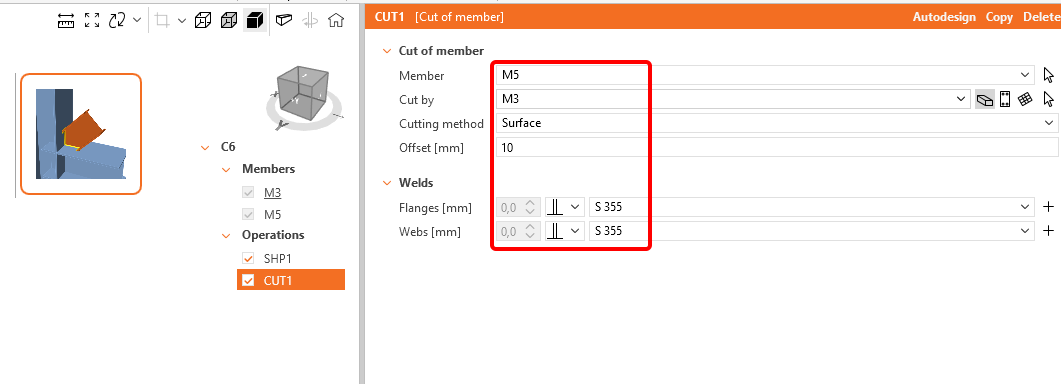This screenshot has width=1061, height=384.
Task: Choose the Cut by plate icon
Action: point(1005,100)
